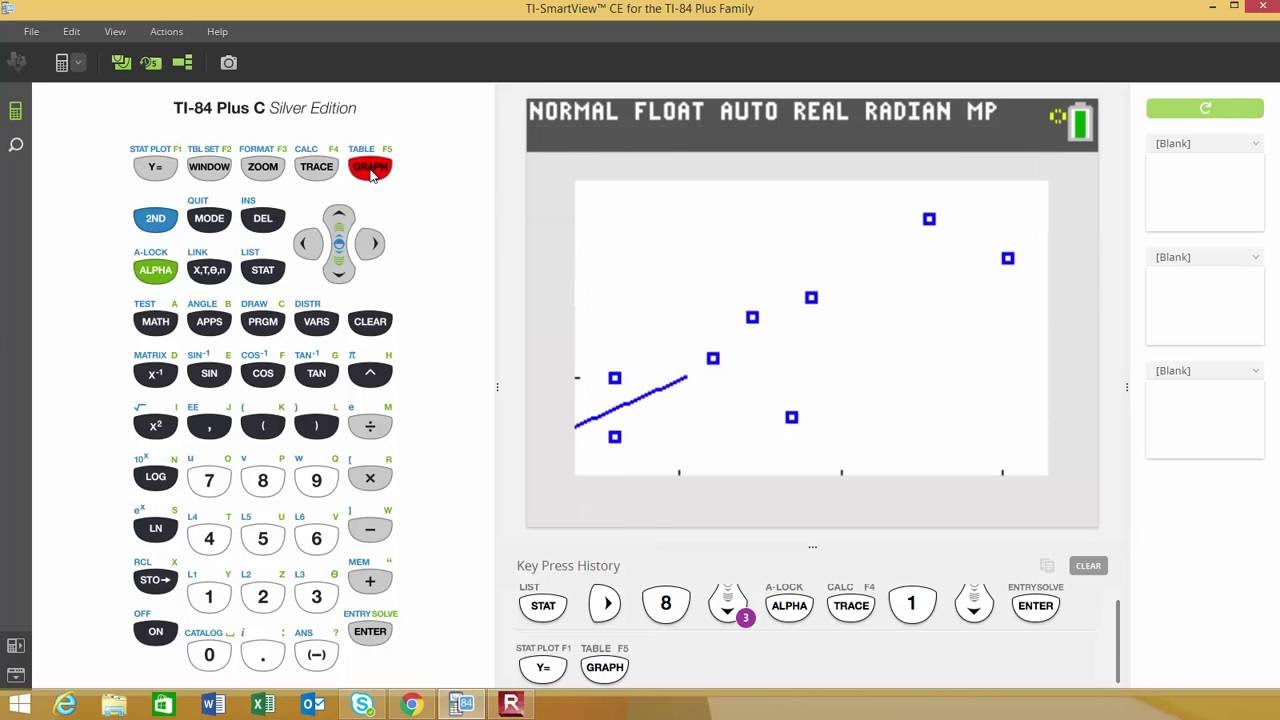Open the Edit menu

71,32
